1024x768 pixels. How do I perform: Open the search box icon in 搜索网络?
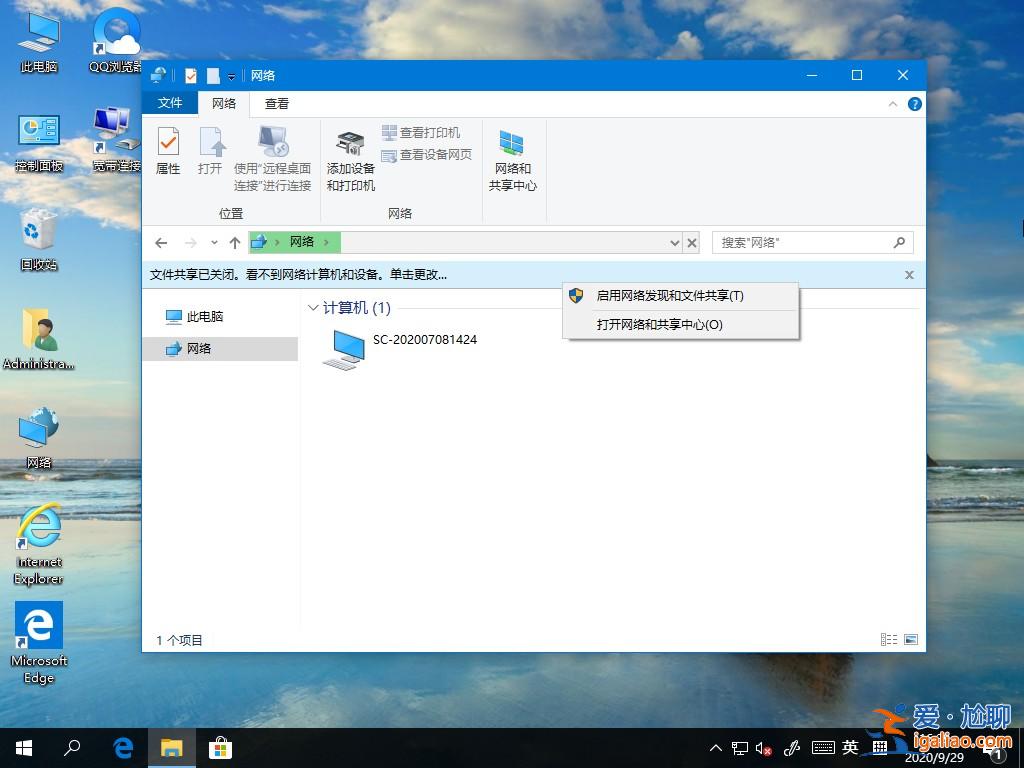(x=901, y=242)
